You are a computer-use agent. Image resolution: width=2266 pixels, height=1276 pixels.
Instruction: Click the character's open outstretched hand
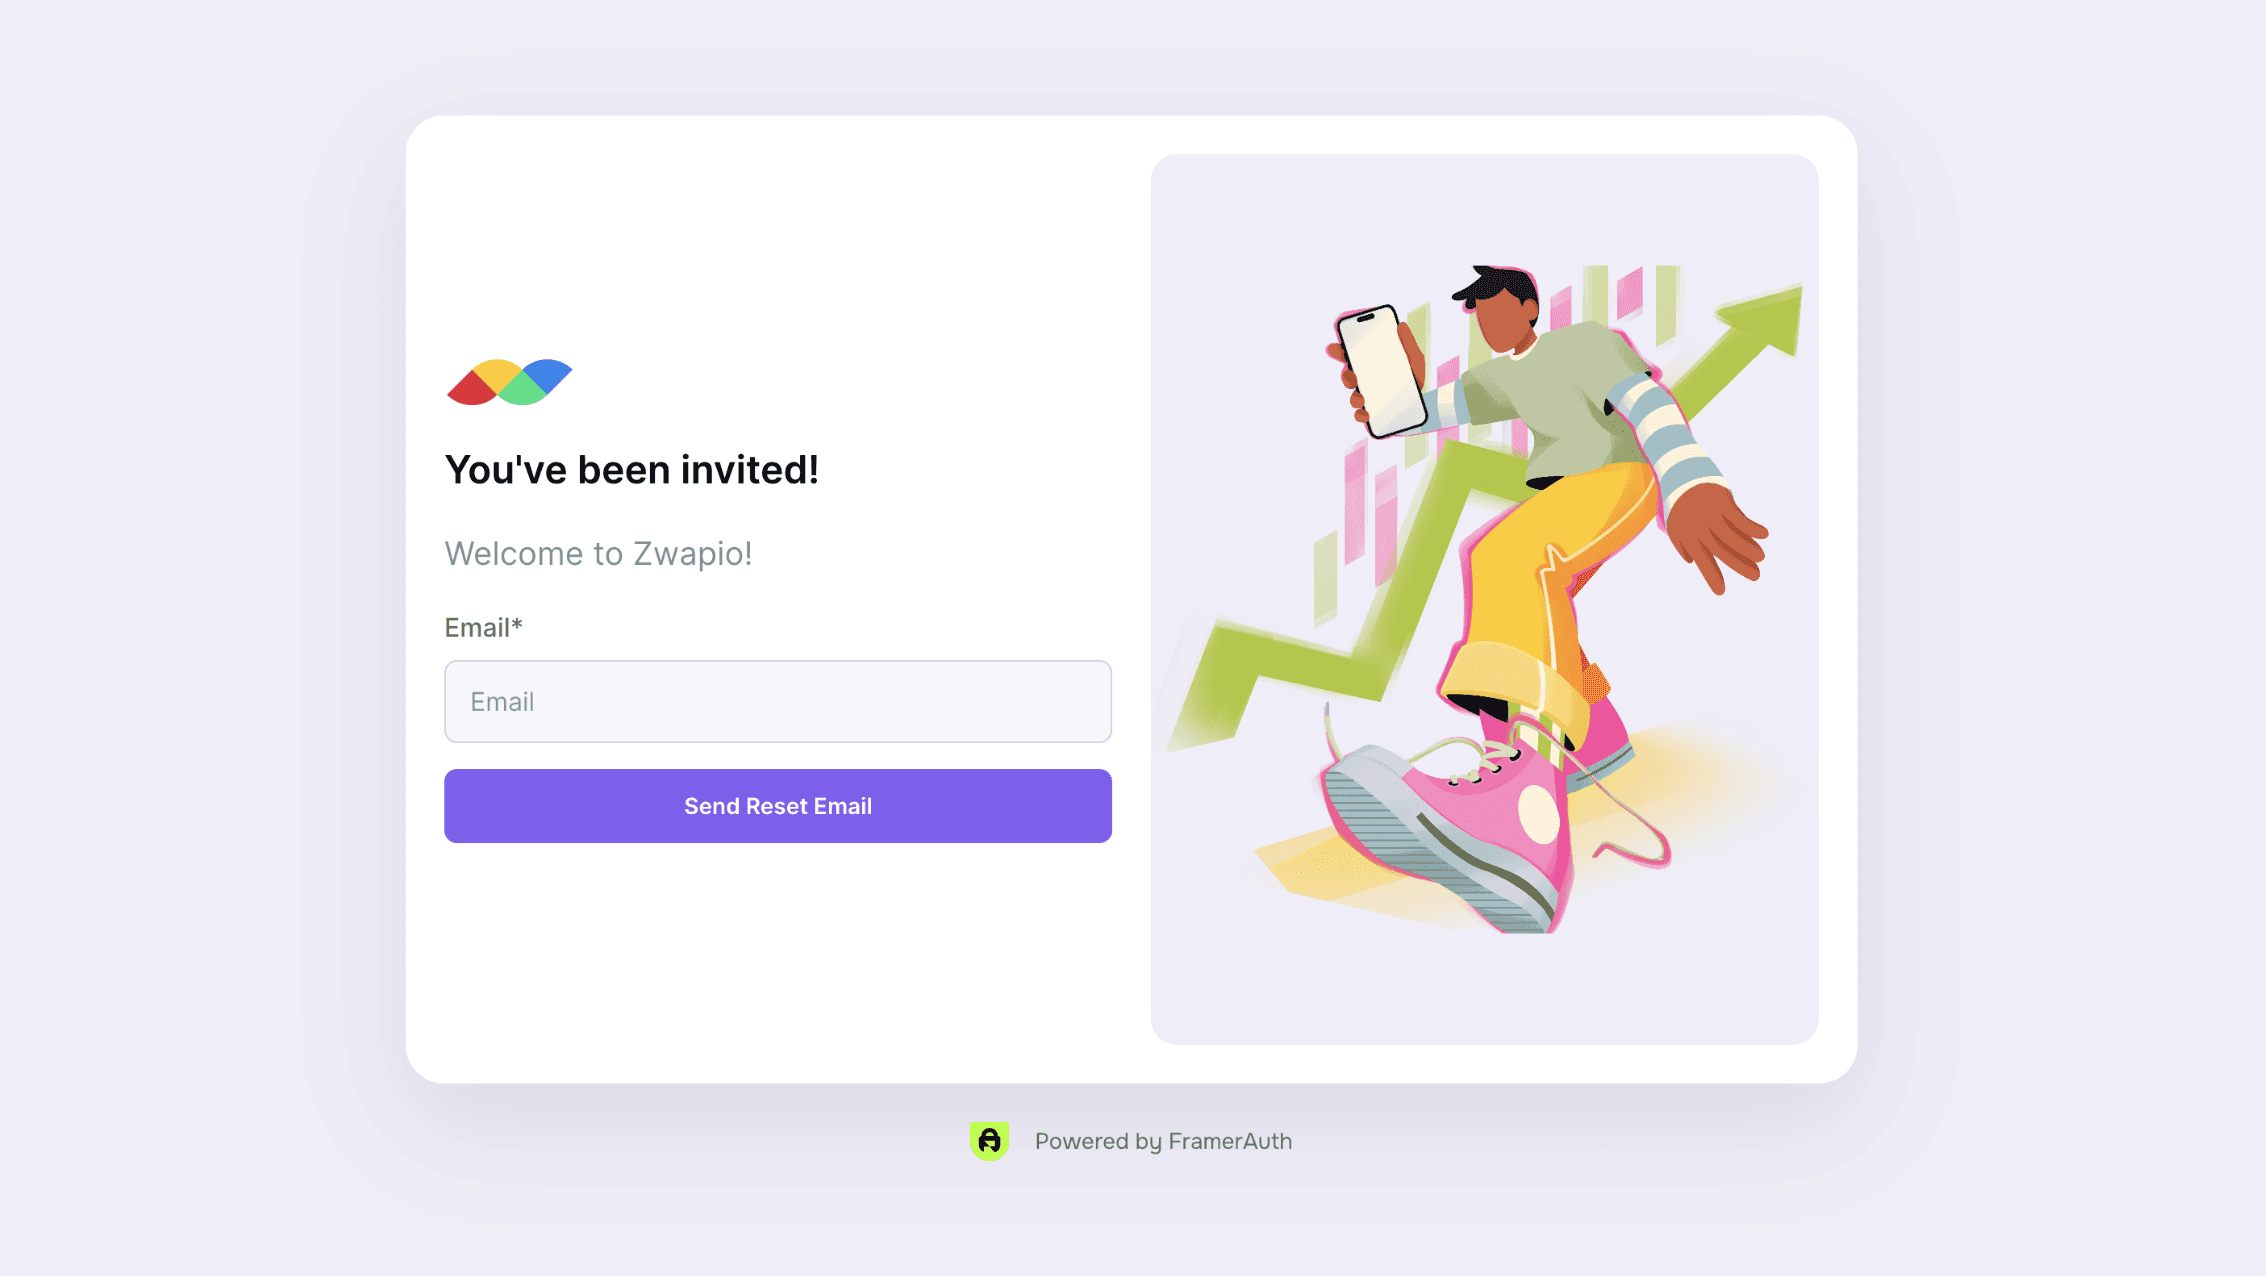(1718, 536)
